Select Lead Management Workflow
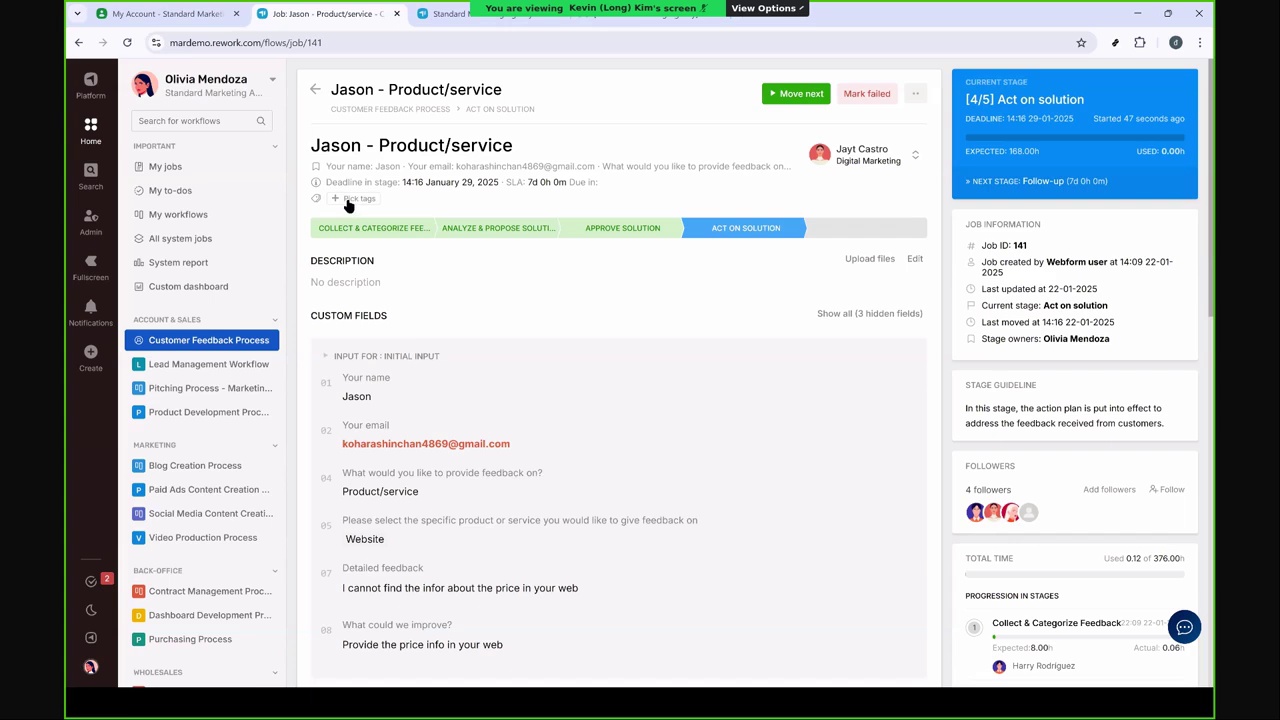This screenshot has height=720, width=1280. 202,364
